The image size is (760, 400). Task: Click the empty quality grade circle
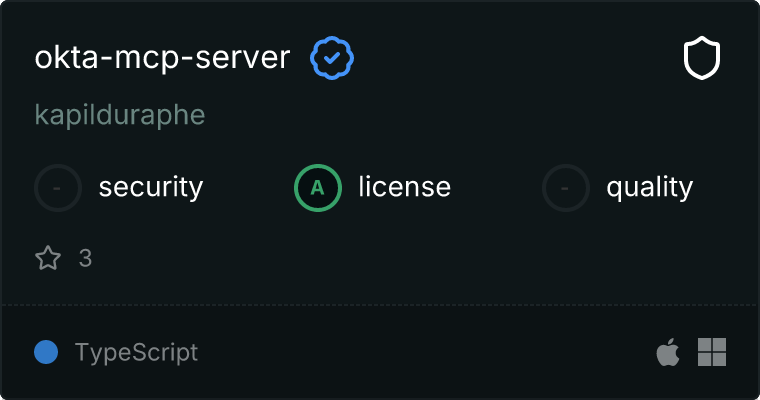[566, 187]
